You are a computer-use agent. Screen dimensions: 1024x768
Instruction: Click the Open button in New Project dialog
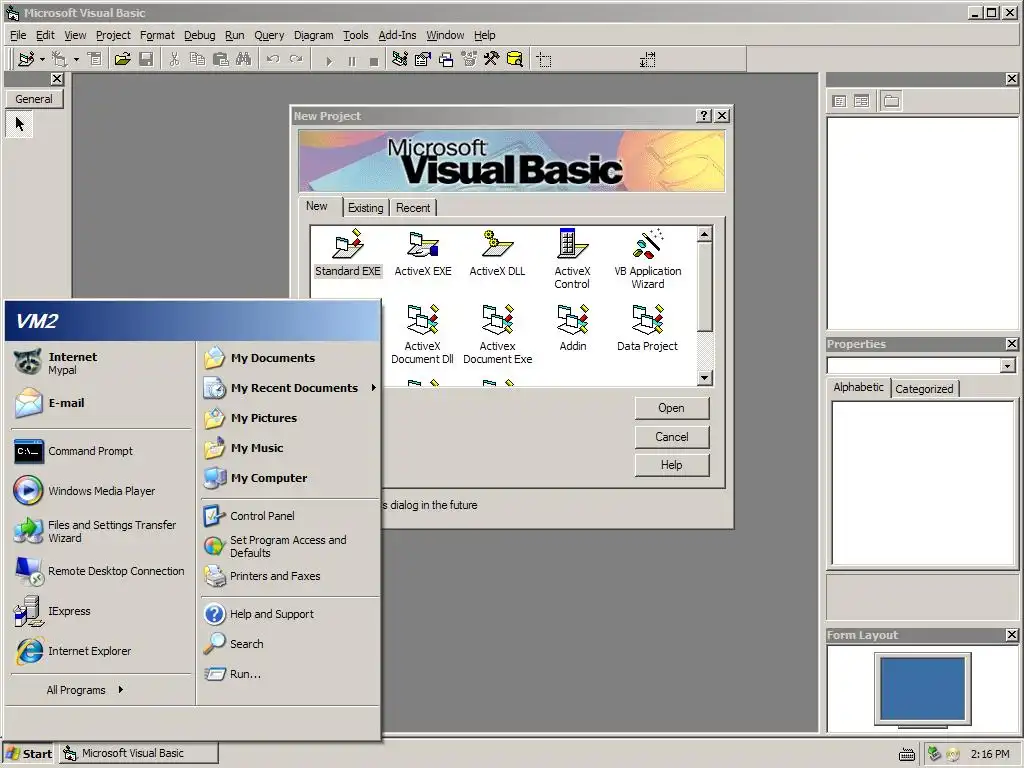point(671,408)
